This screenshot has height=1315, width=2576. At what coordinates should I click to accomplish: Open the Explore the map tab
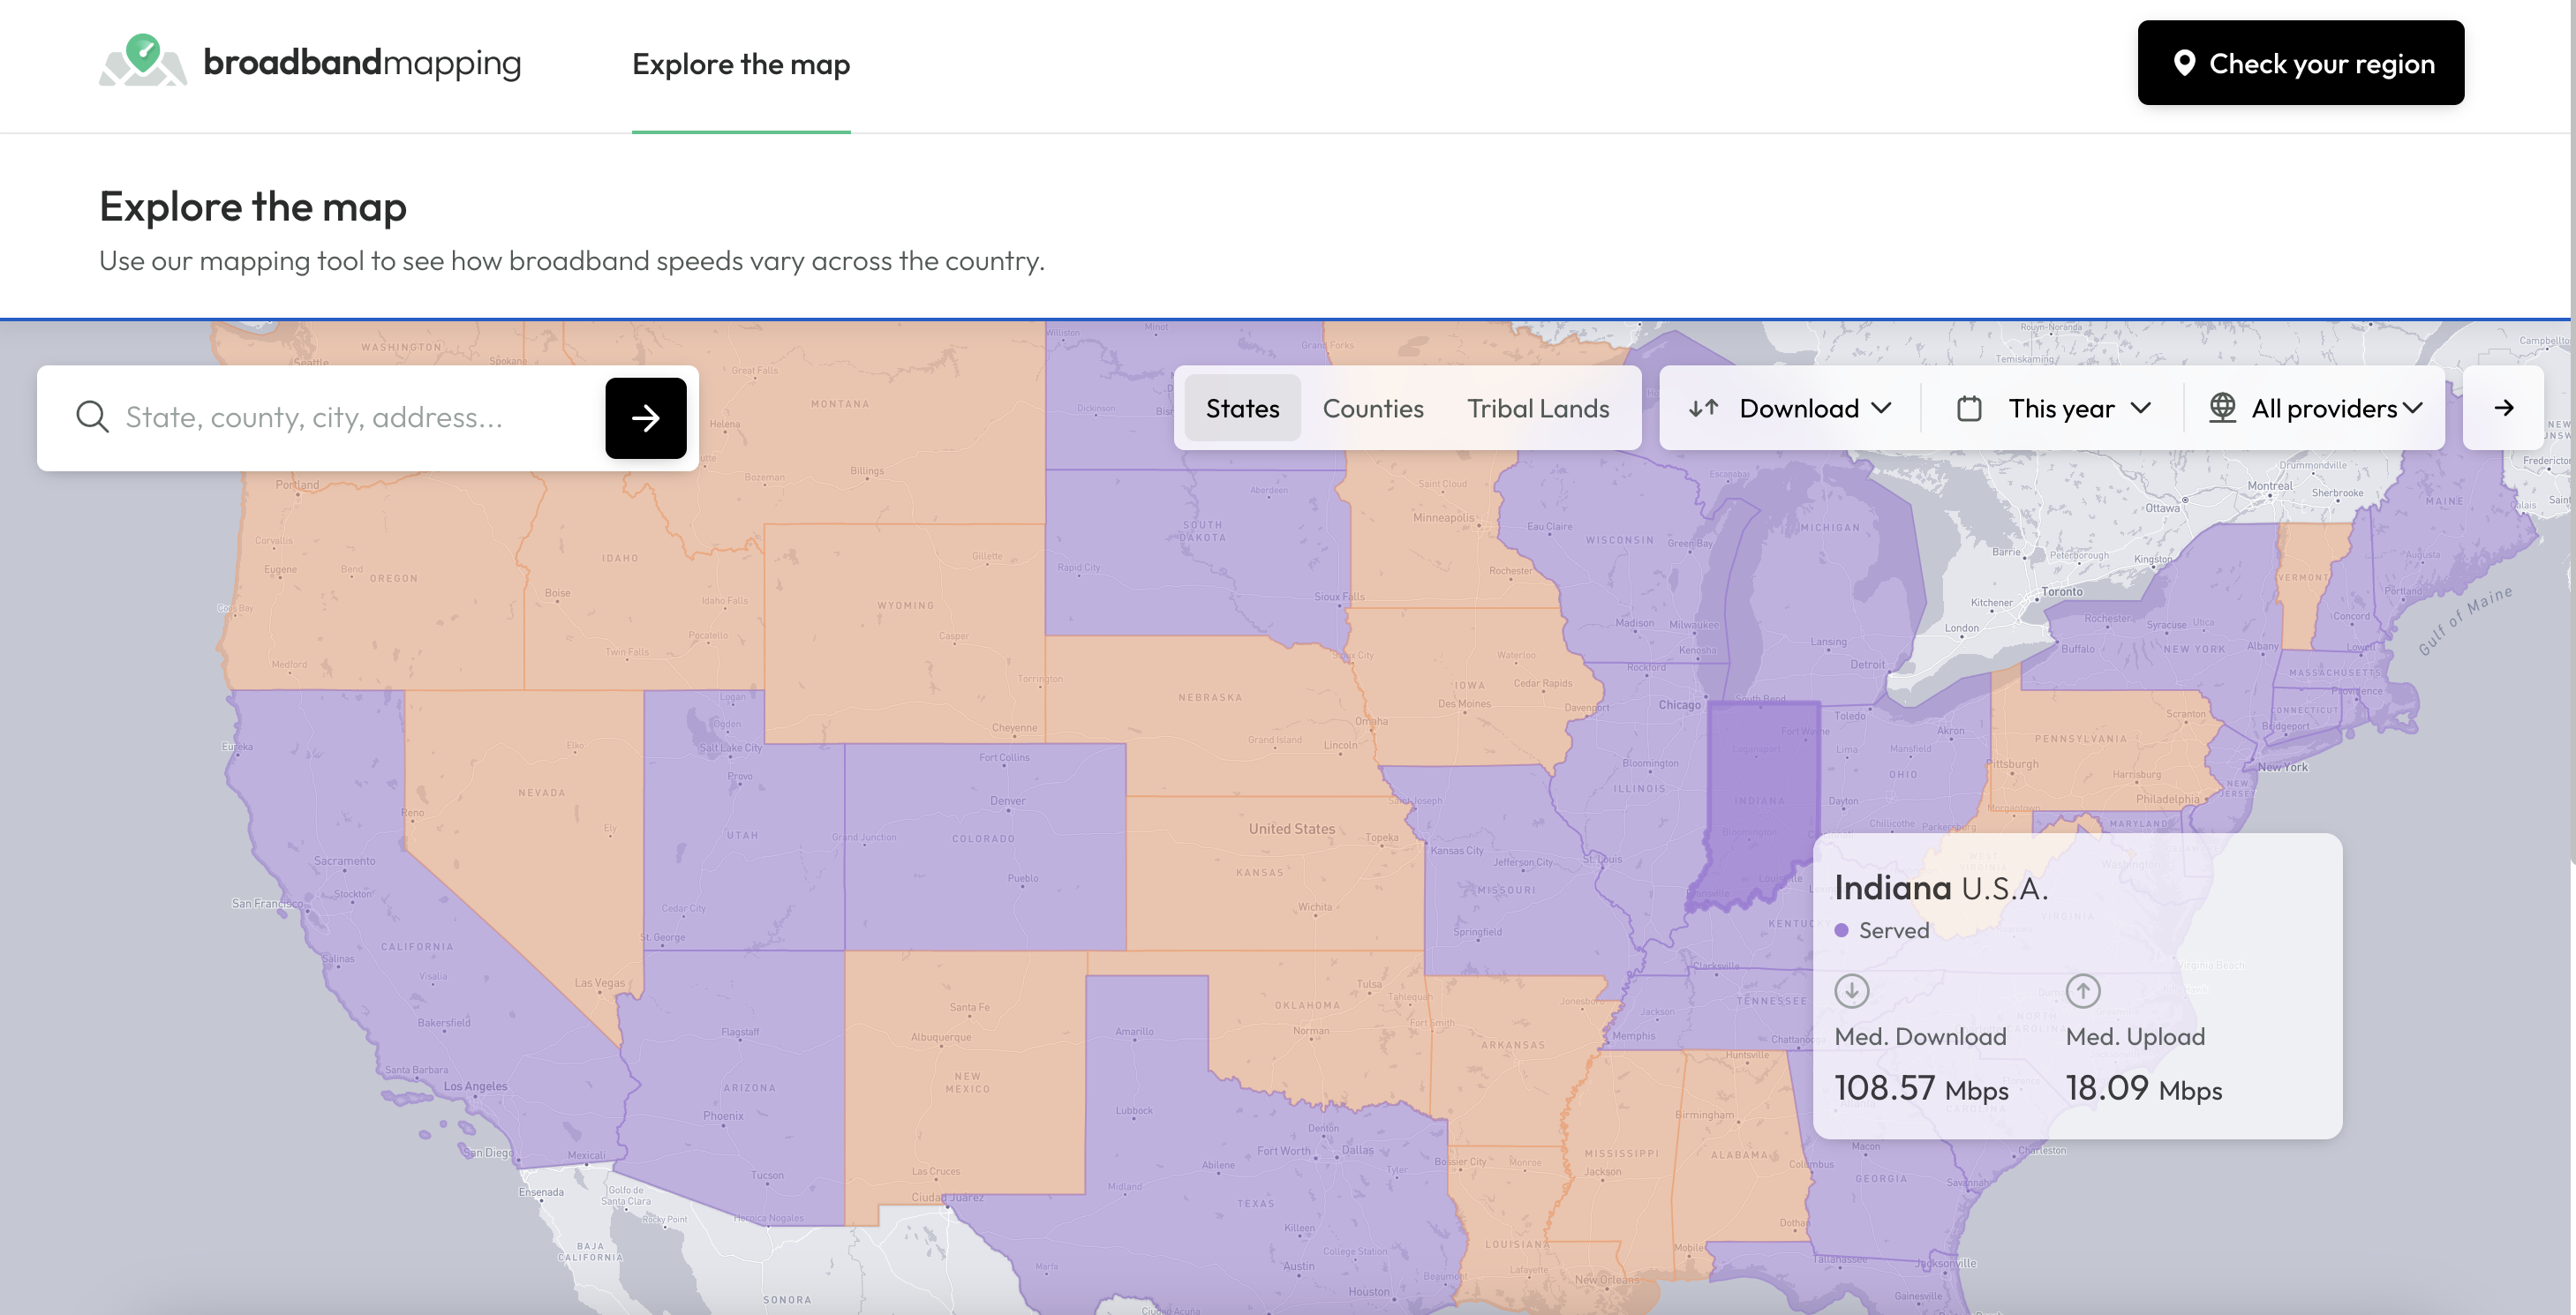tap(740, 64)
